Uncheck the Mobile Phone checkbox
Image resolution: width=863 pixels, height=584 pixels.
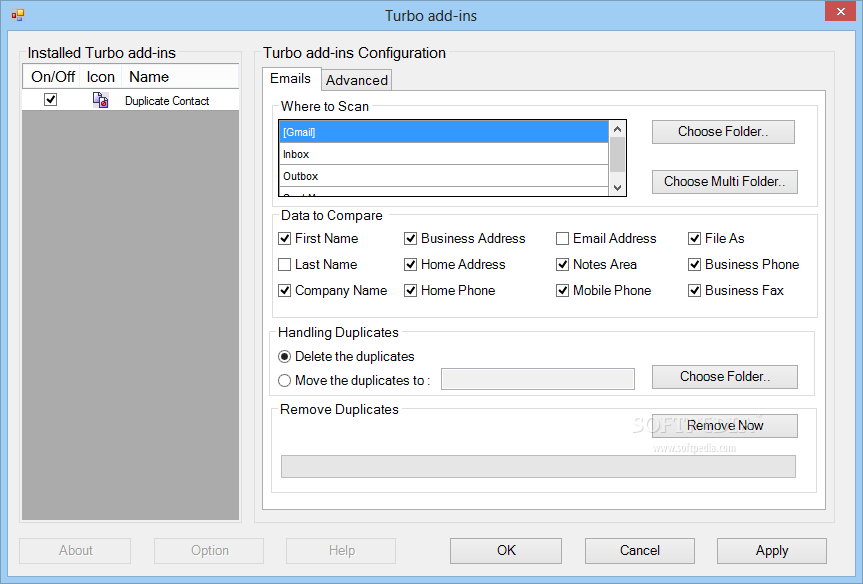(x=562, y=291)
